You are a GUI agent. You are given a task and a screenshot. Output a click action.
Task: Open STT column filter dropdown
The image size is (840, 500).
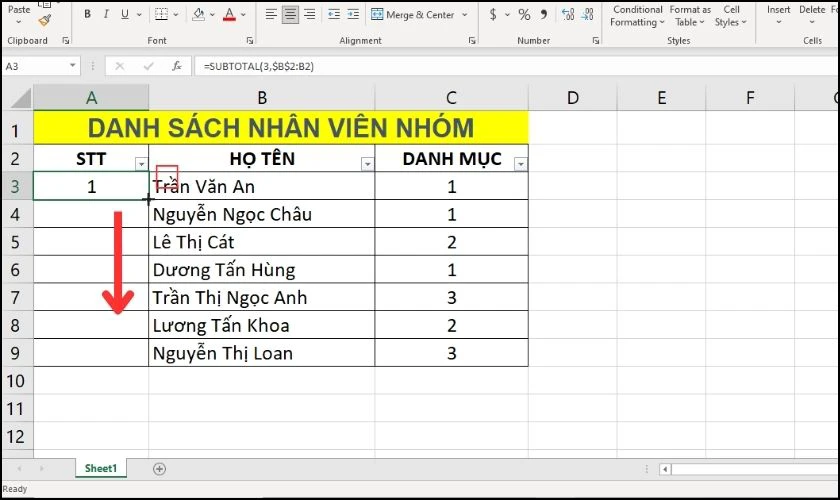point(141,163)
